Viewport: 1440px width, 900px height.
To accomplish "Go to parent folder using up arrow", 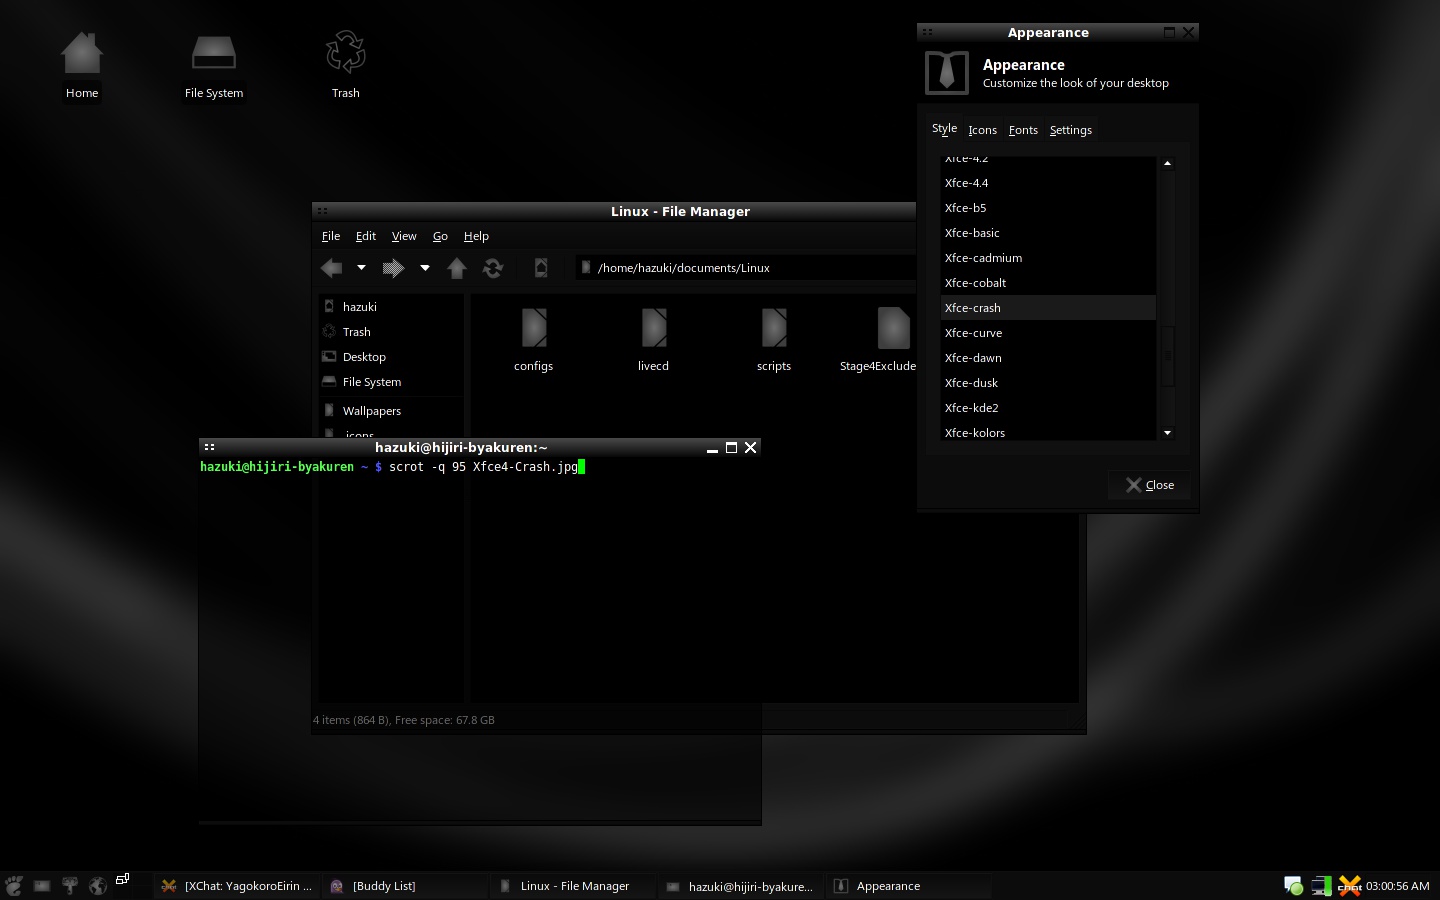I will tap(457, 268).
